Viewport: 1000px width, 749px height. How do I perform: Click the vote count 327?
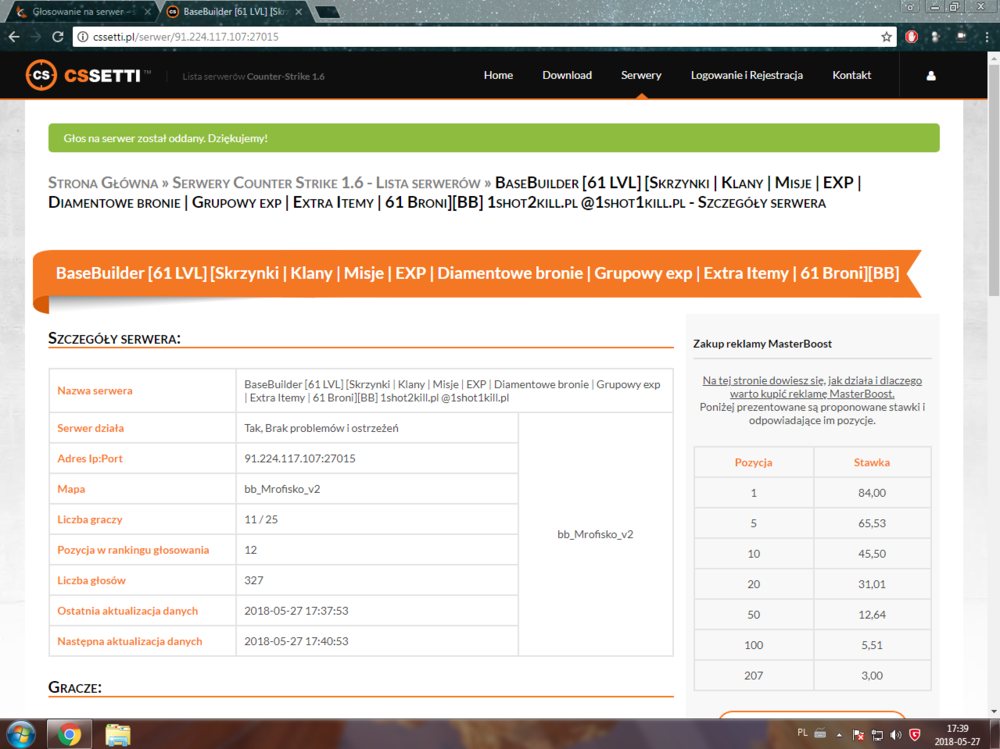coord(254,580)
